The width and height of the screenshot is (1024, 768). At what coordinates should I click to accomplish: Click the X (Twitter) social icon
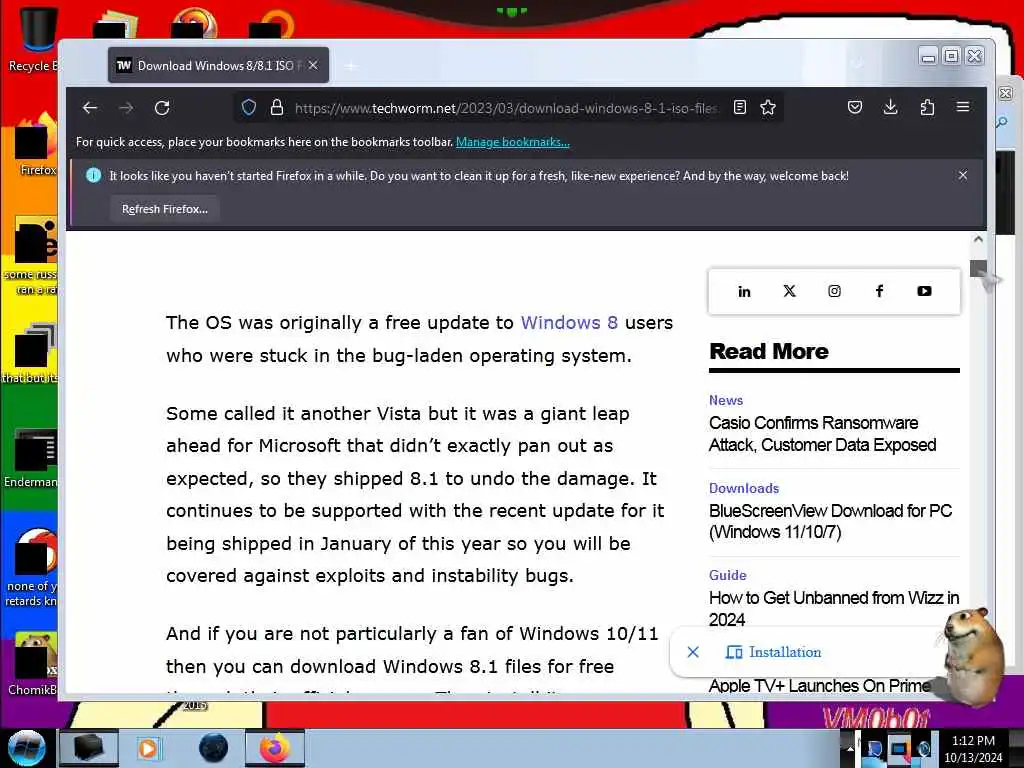coord(789,291)
